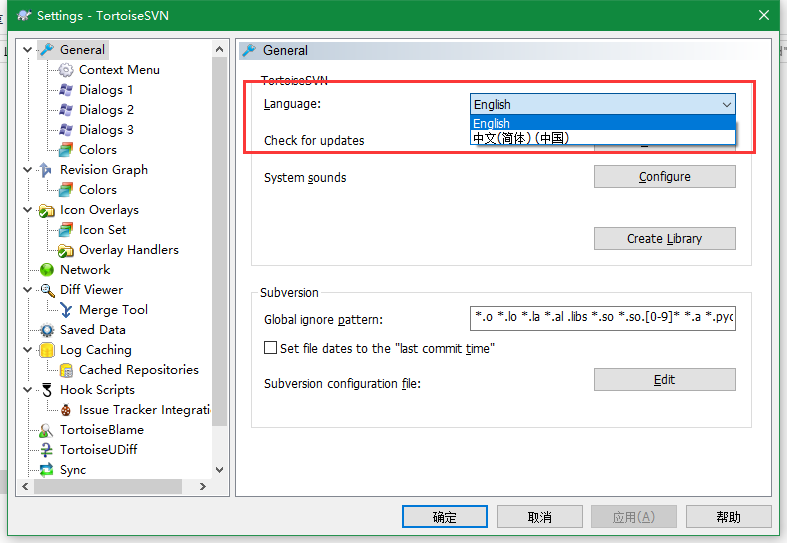Choose 中文(简体)(中国) in the language list
Viewport: 787px width, 543px height.
603,138
